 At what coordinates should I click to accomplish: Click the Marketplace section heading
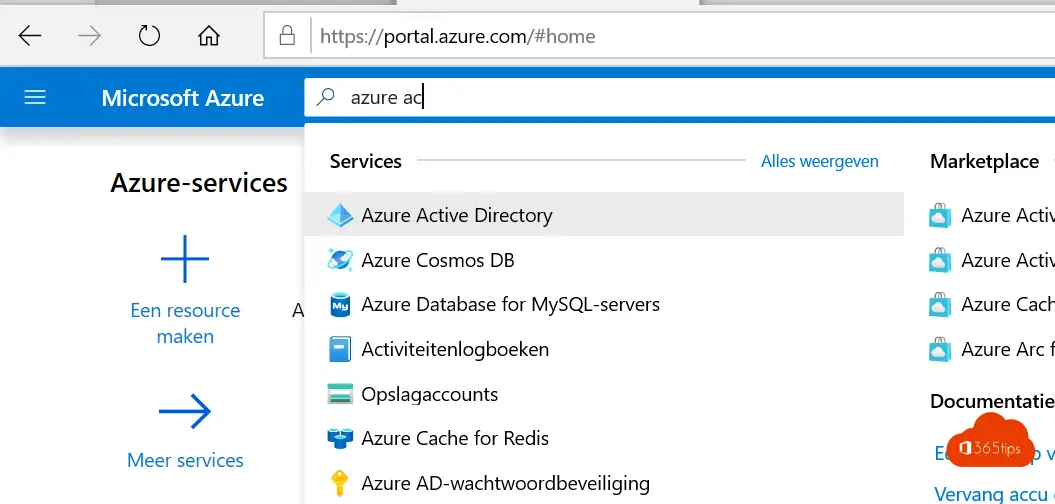(984, 161)
